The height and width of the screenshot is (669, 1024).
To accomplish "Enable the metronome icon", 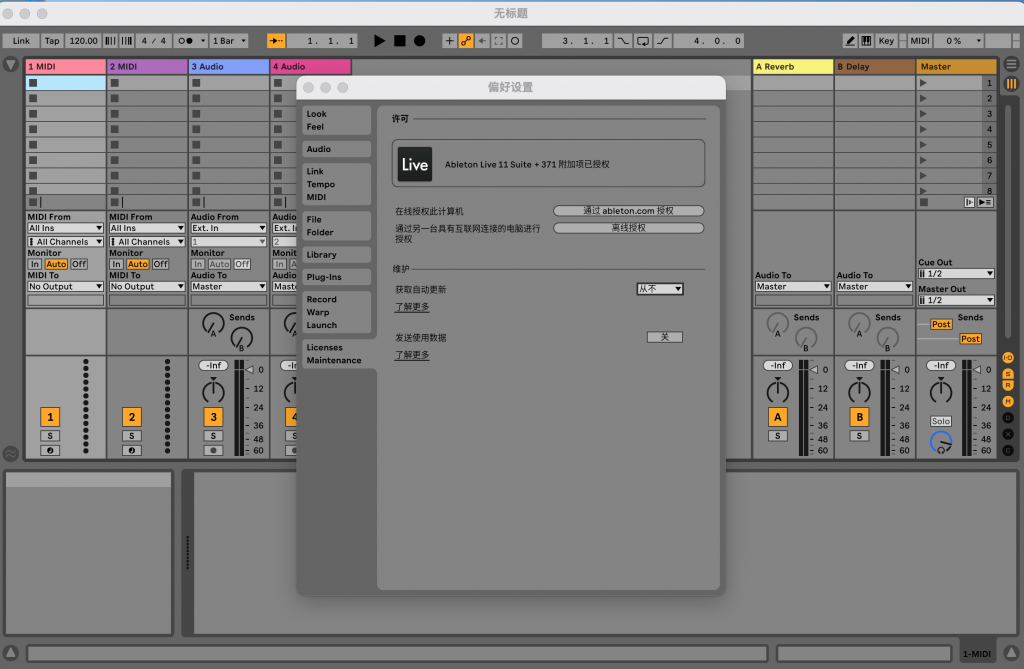I will click(x=185, y=41).
